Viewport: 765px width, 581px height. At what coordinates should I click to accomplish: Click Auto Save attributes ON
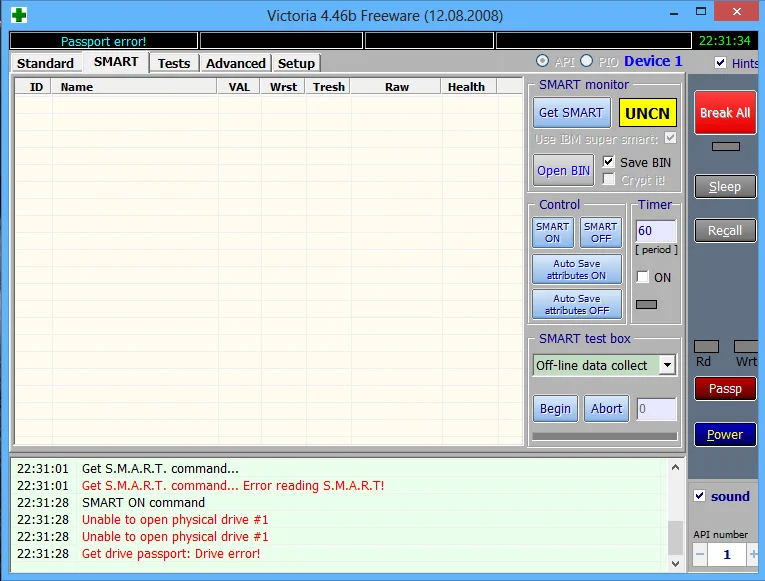click(x=577, y=269)
